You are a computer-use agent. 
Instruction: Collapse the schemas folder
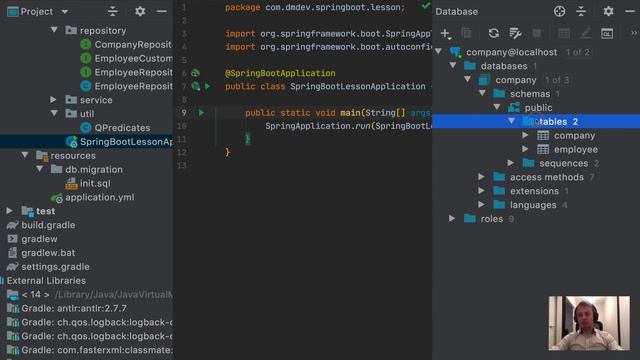click(x=482, y=93)
